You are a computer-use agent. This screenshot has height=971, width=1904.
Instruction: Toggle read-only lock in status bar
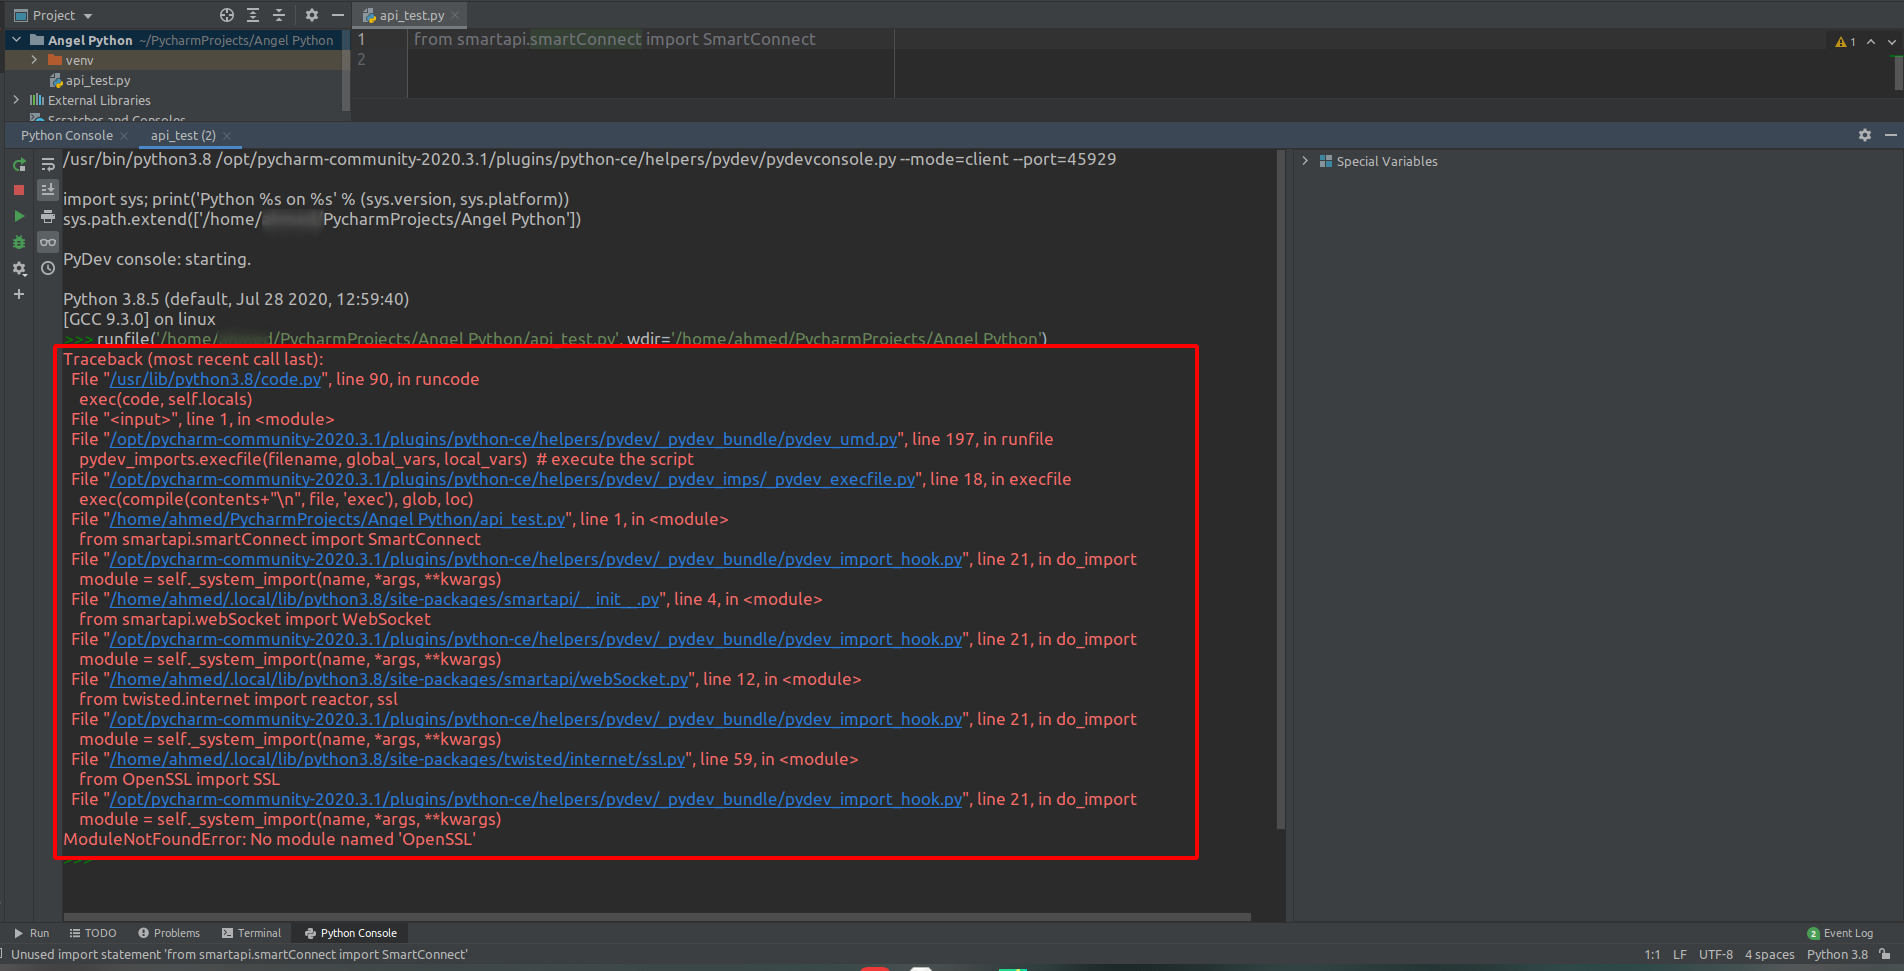1885,954
